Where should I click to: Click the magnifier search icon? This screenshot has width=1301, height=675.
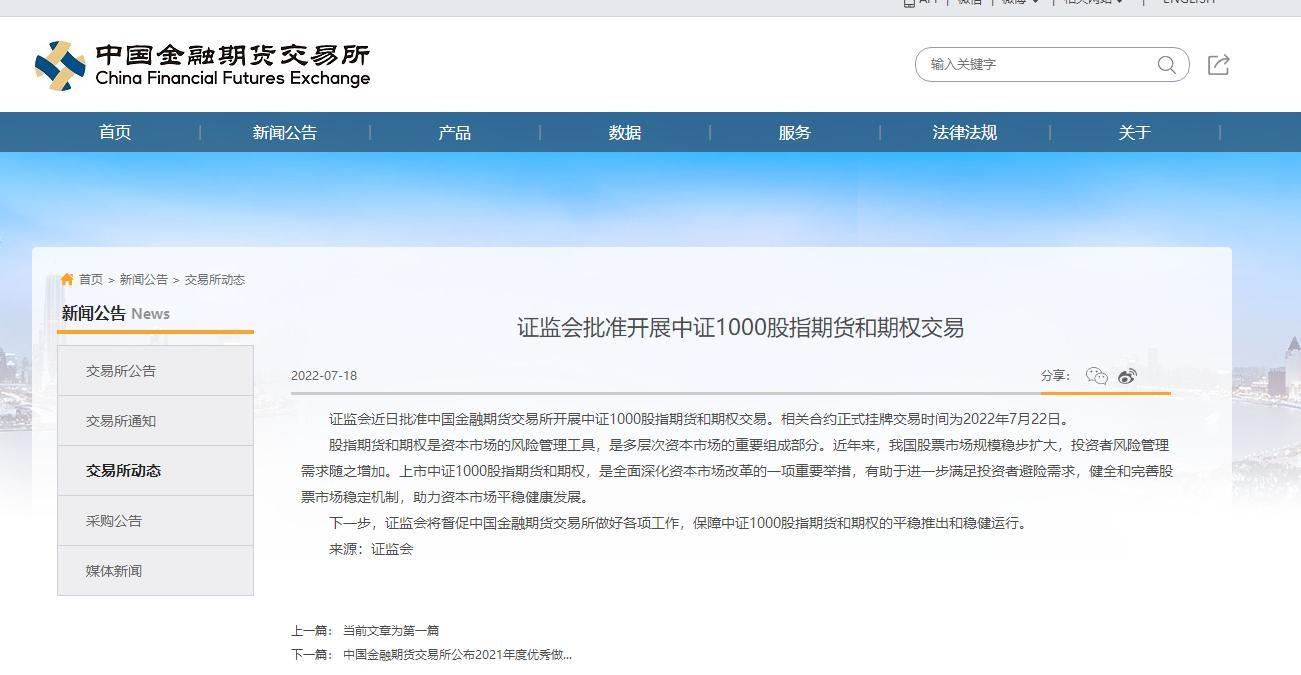(x=1166, y=65)
